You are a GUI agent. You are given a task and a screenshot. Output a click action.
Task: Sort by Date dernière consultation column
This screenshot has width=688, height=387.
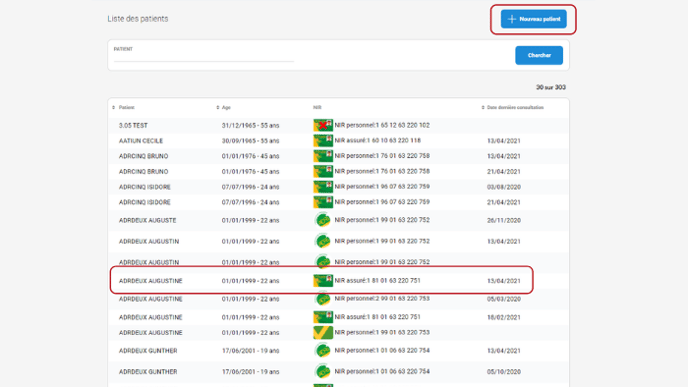(x=512, y=108)
